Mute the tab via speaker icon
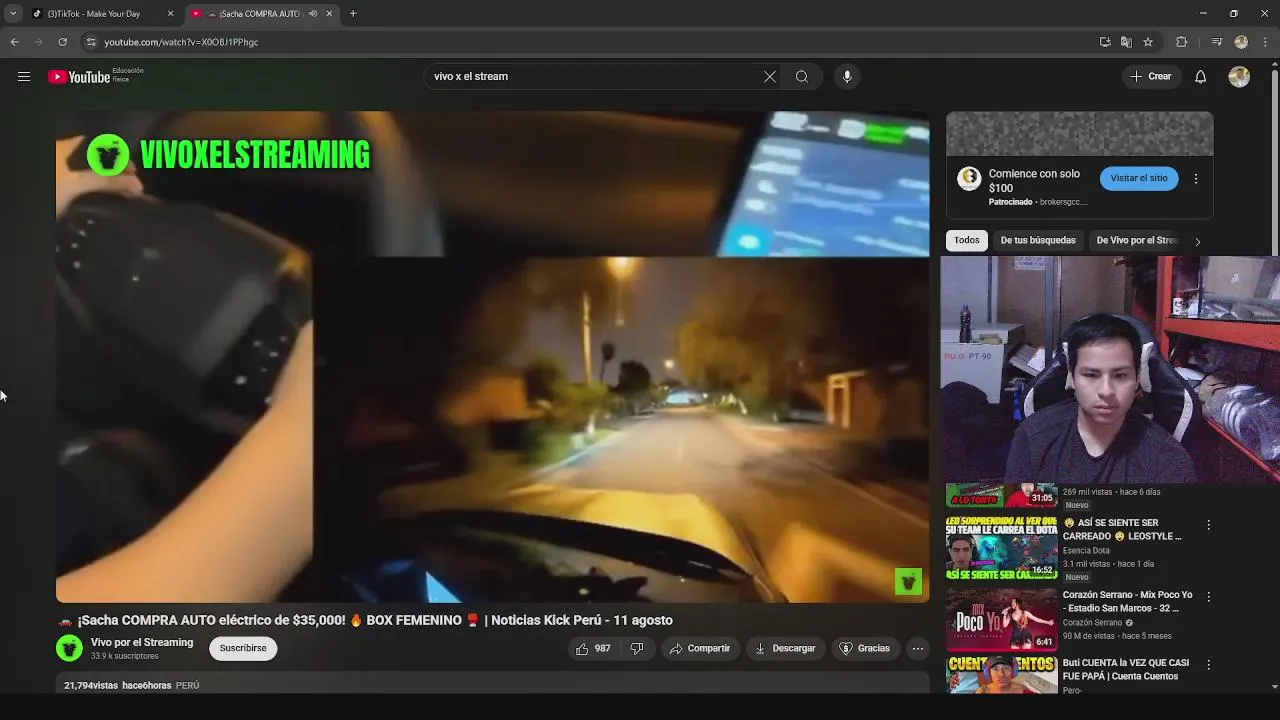 click(313, 14)
